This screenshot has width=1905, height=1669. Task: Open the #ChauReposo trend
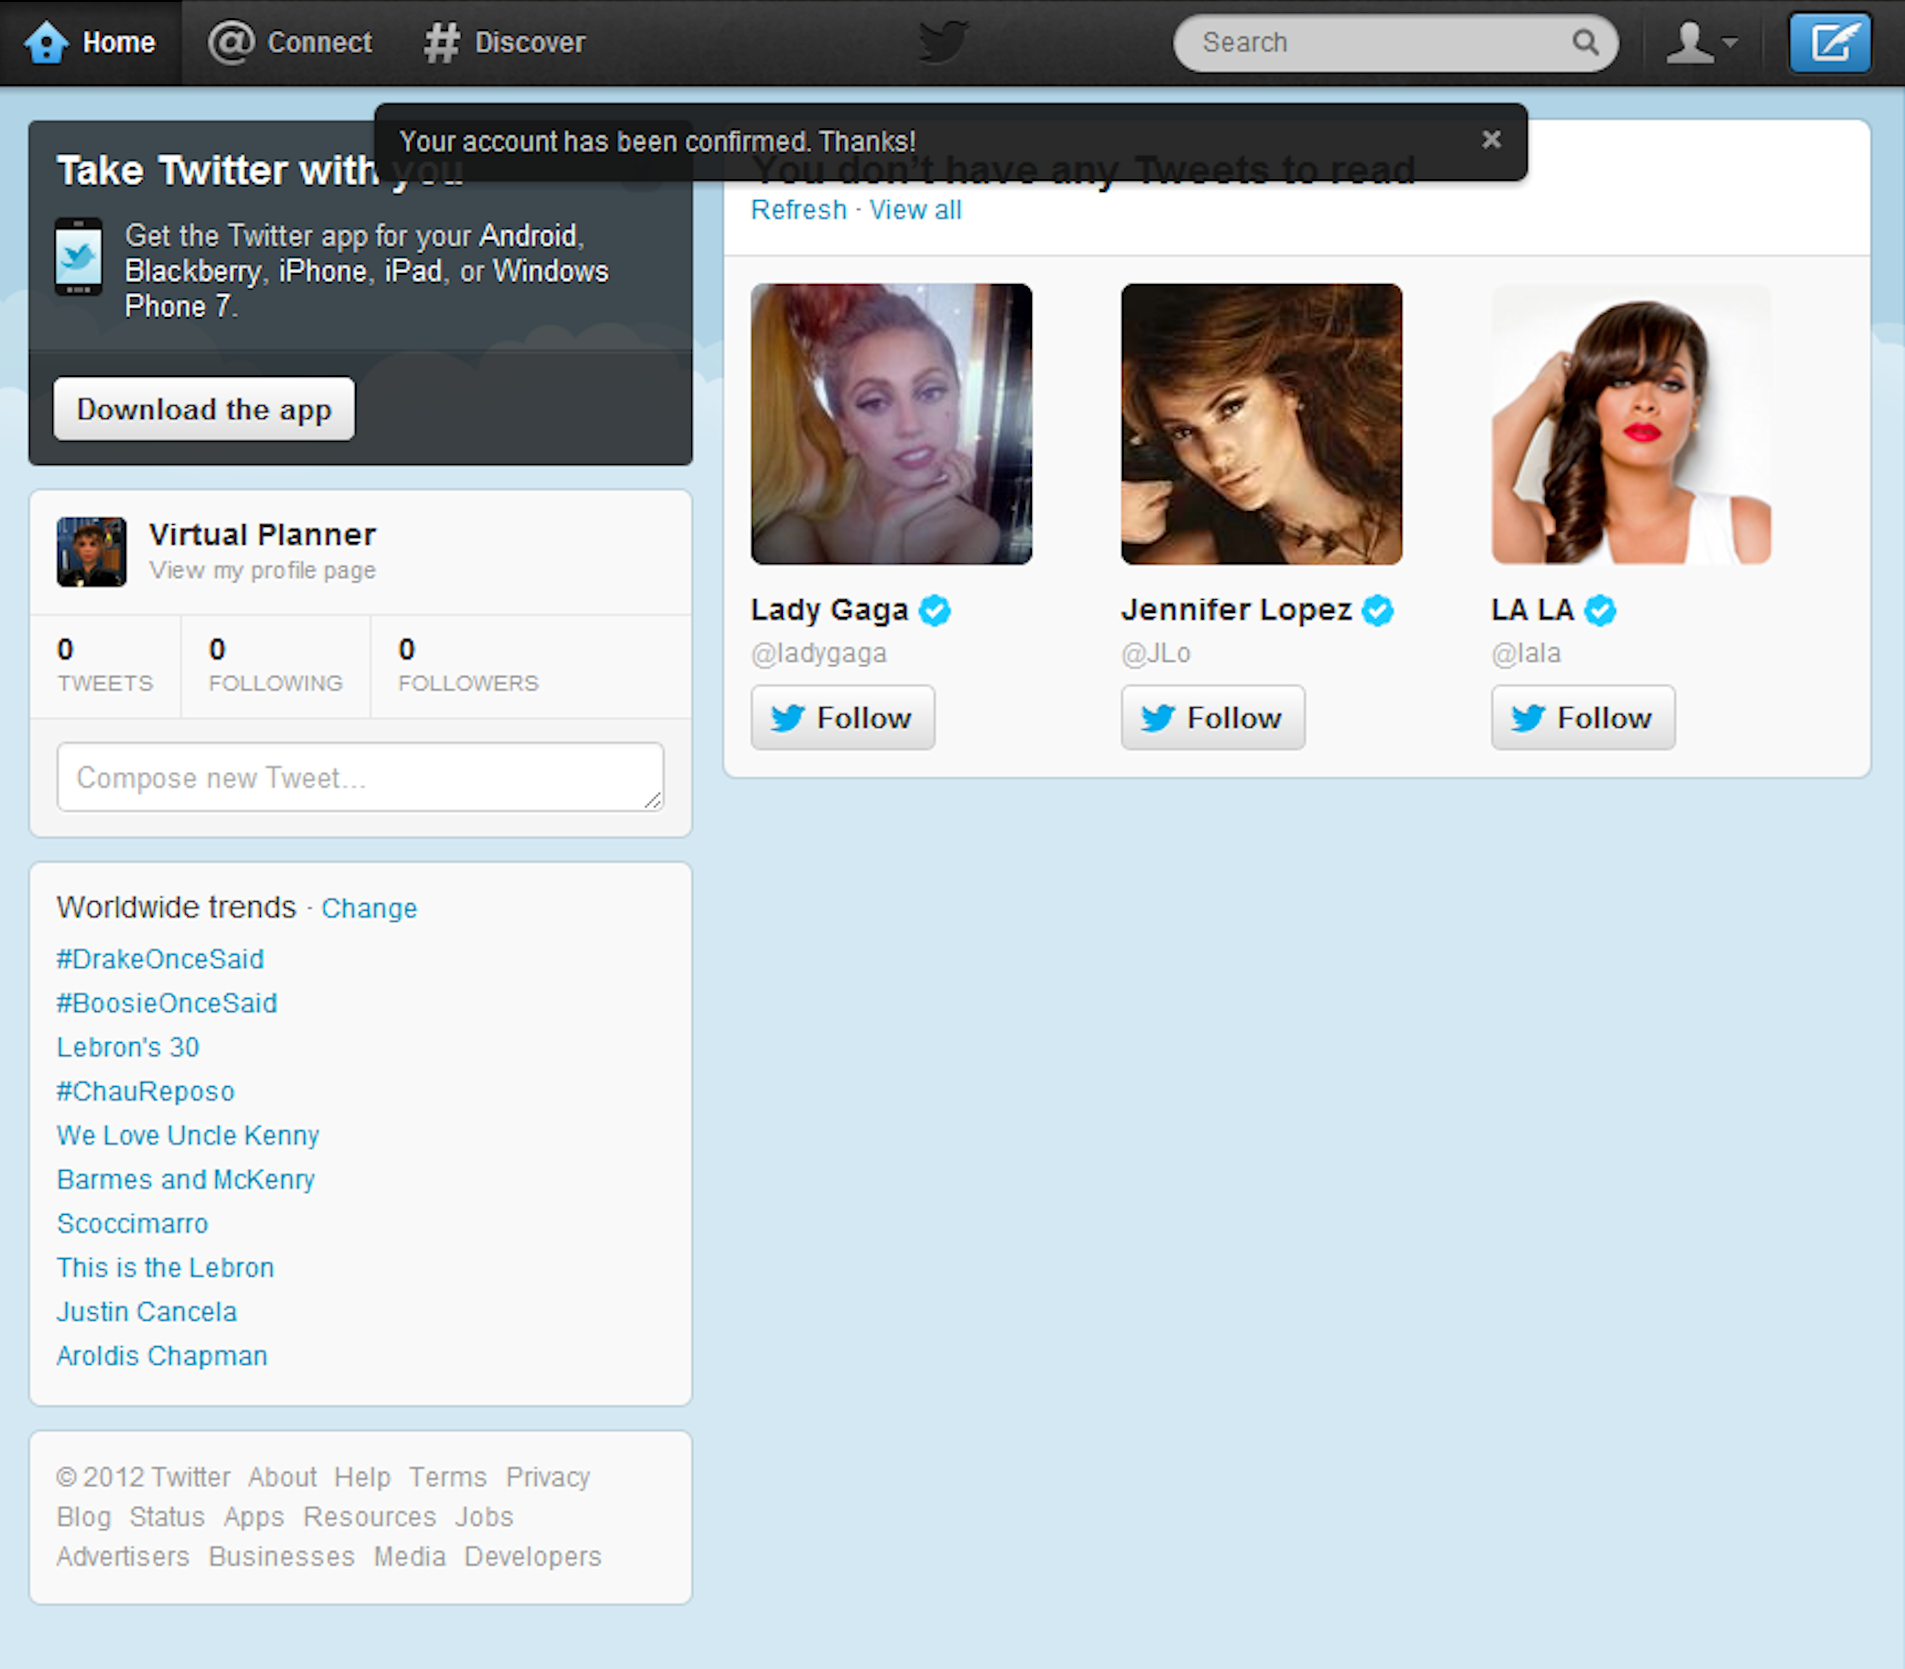click(x=145, y=1091)
